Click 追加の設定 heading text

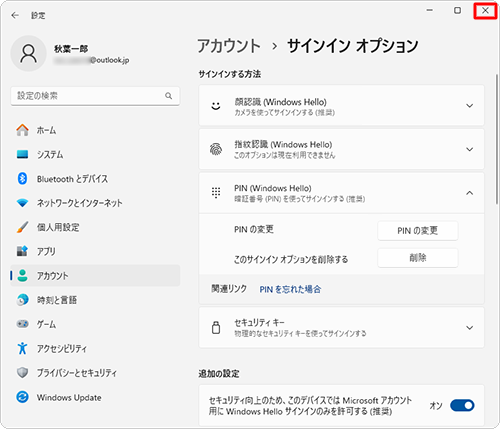click(x=219, y=374)
